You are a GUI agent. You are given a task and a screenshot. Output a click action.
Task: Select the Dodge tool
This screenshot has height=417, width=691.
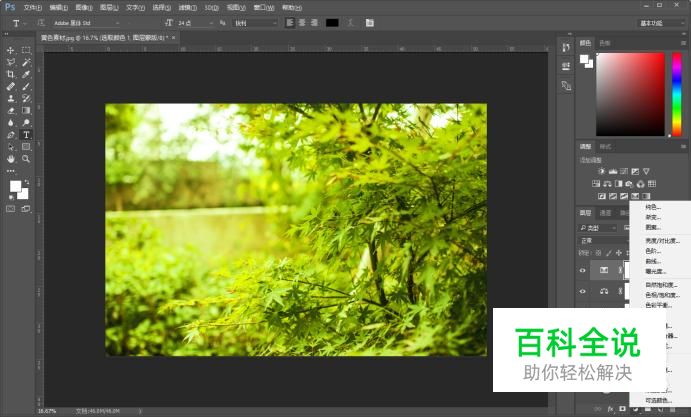26,123
